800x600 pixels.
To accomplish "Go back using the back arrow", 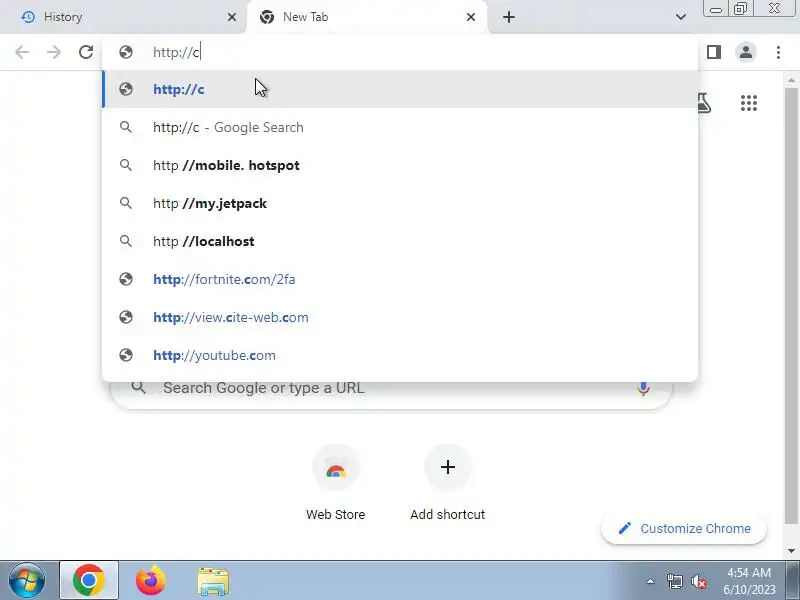I will click(x=22, y=52).
